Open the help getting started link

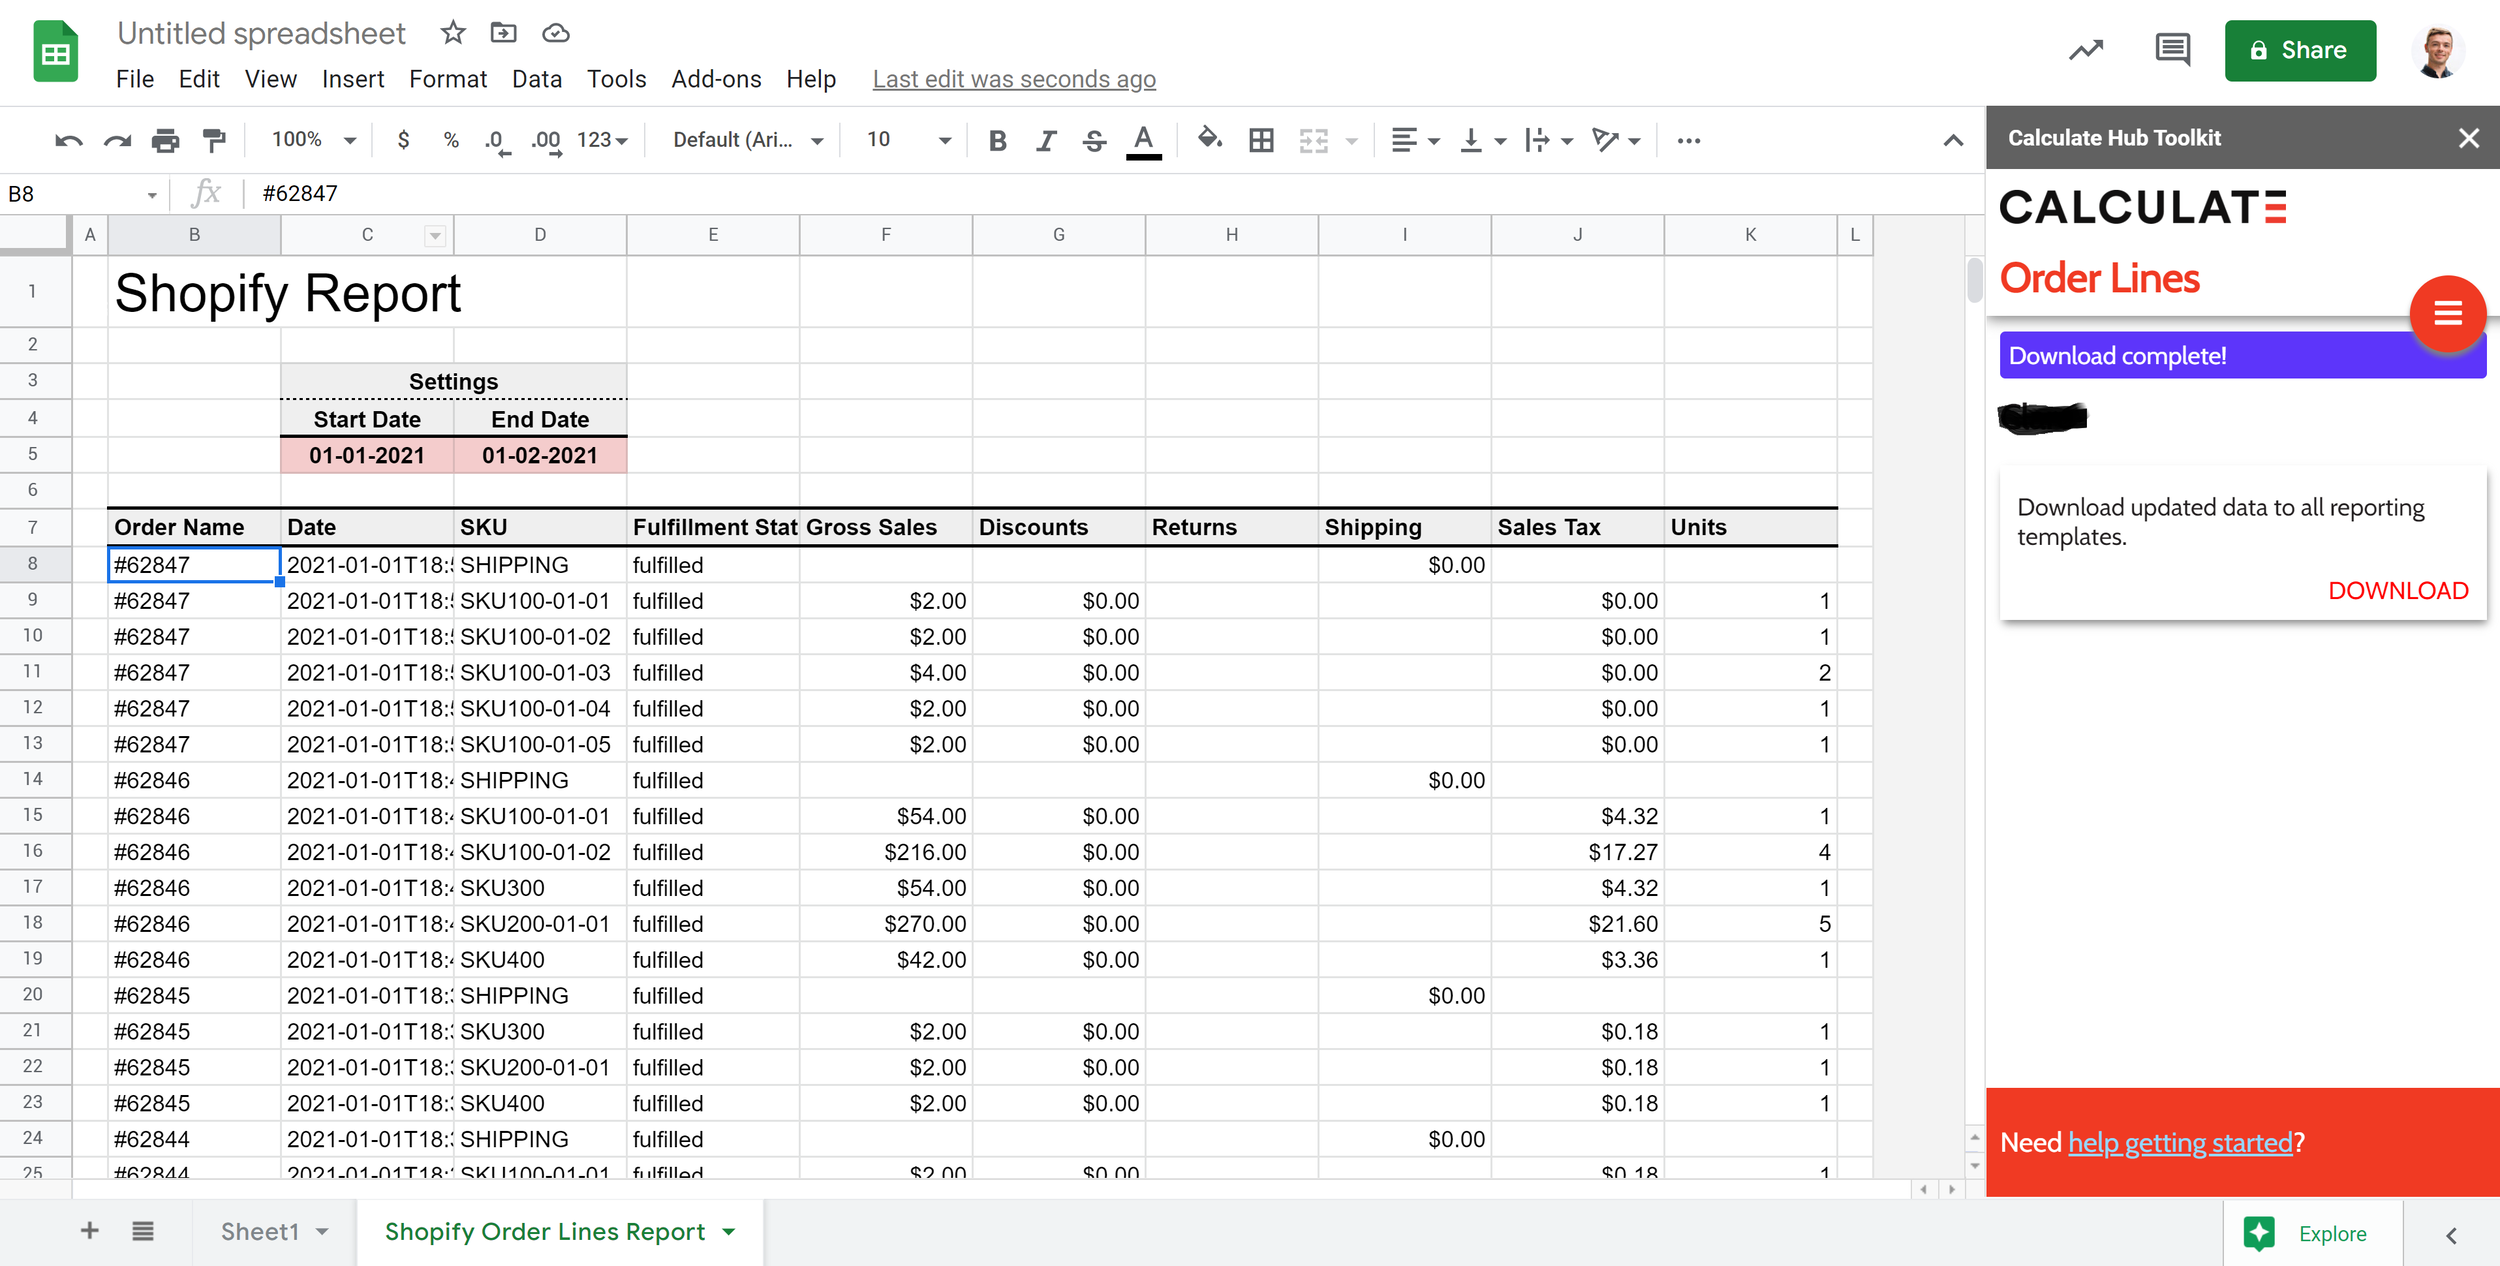pos(2179,1142)
